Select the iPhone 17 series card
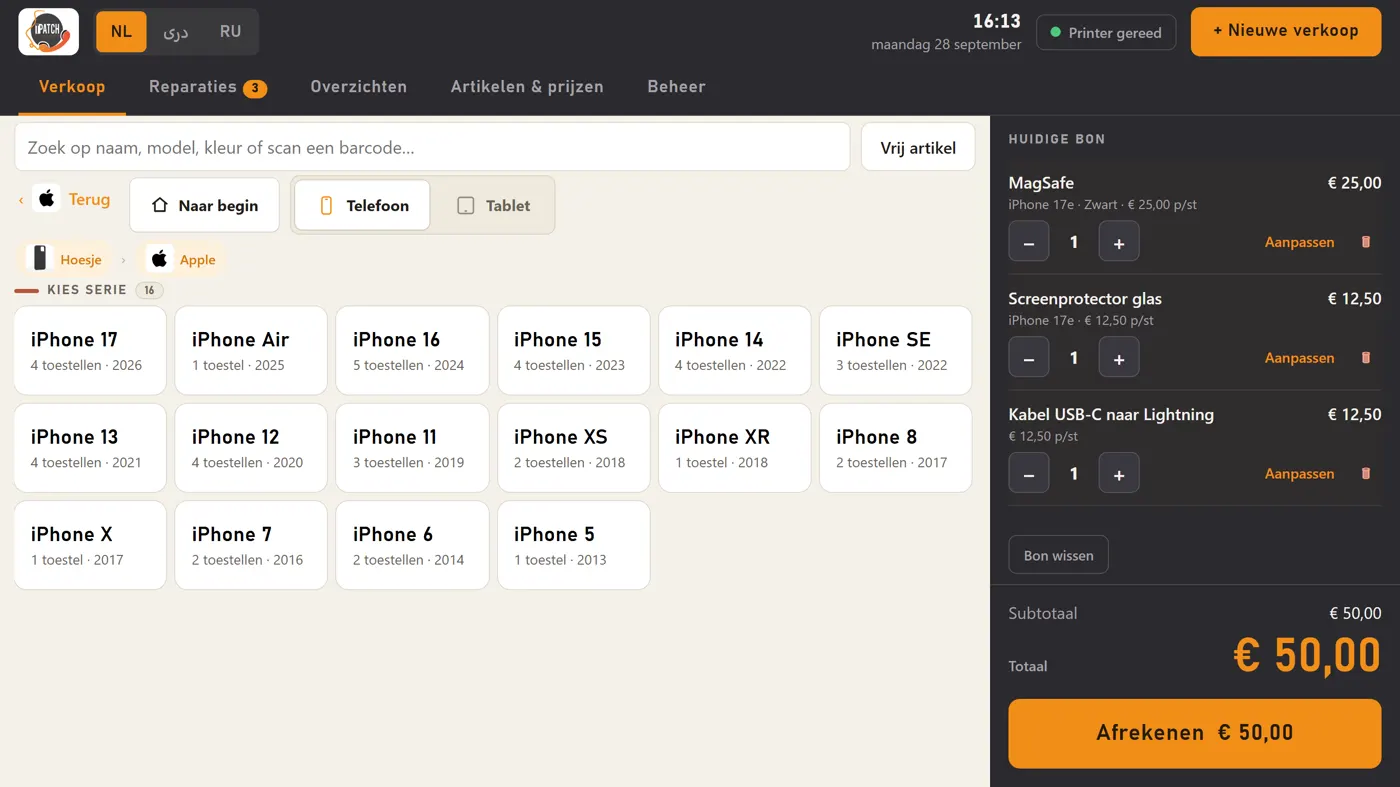 point(90,350)
